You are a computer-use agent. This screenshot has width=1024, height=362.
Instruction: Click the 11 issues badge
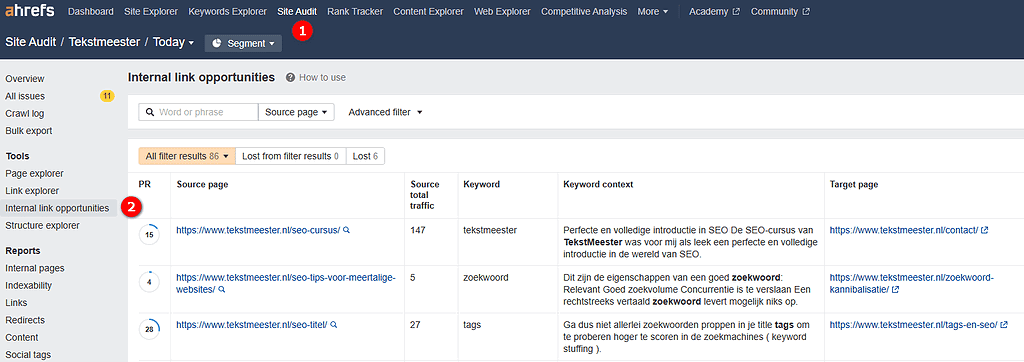(x=107, y=96)
